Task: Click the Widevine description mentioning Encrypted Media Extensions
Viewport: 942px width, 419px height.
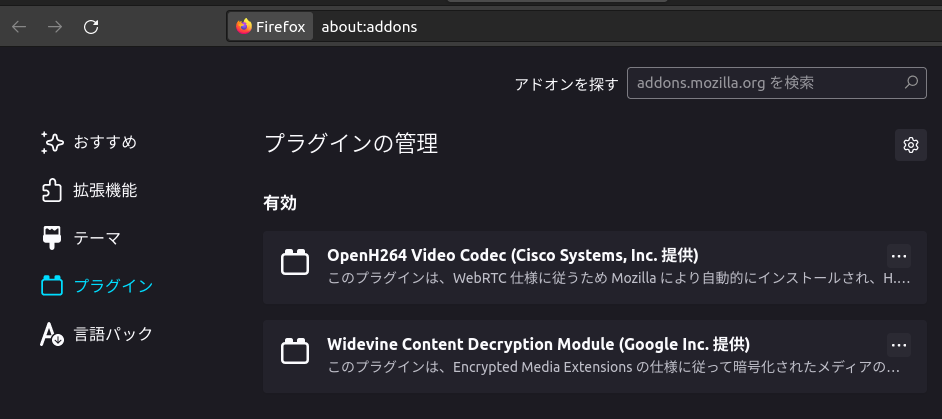Action: coord(613,367)
